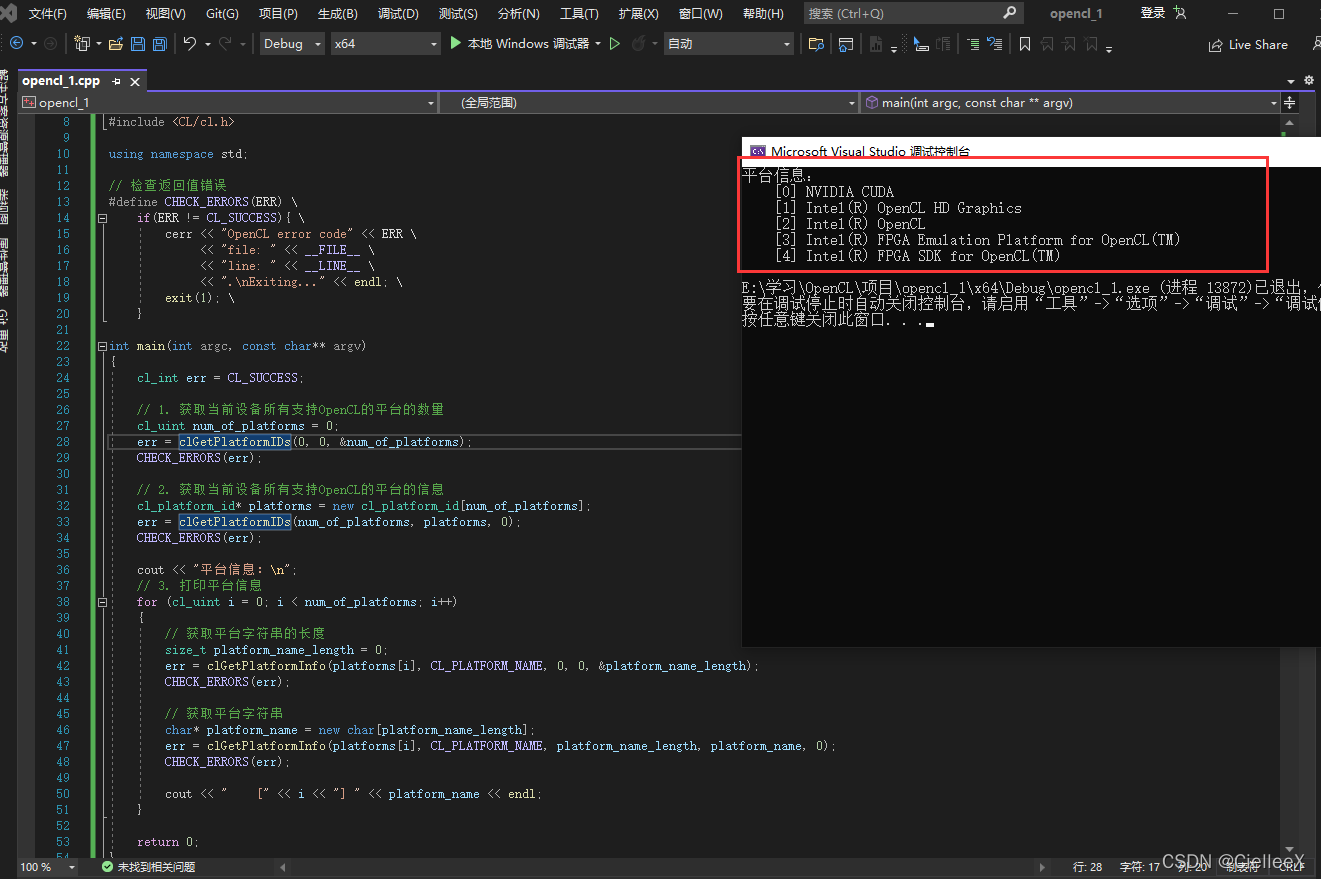Click clGetPlatformIDs on line 28
The height and width of the screenshot is (879, 1321).
[x=235, y=442]
